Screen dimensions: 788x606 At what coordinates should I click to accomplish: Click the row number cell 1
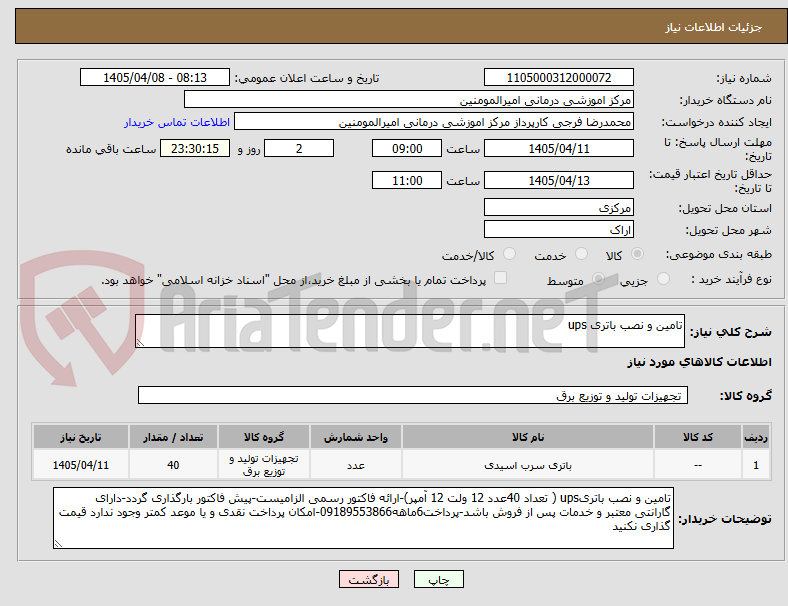pos(756,465)
